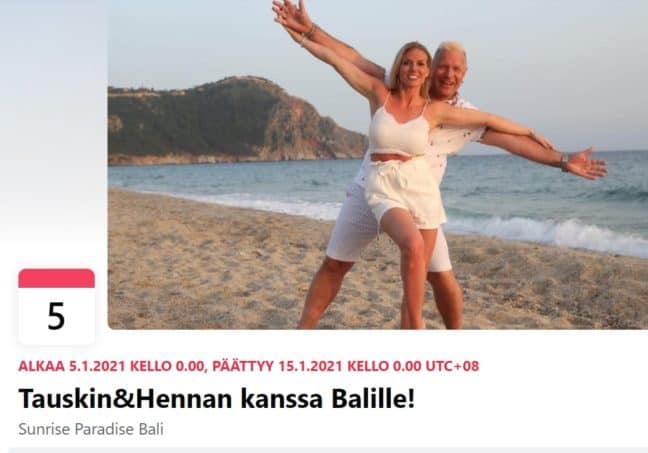Image resolution: width=648 pixels, height=453 pixels.
Task: Click the woman's white shorts in photo
Action: (x=403, y=191)
